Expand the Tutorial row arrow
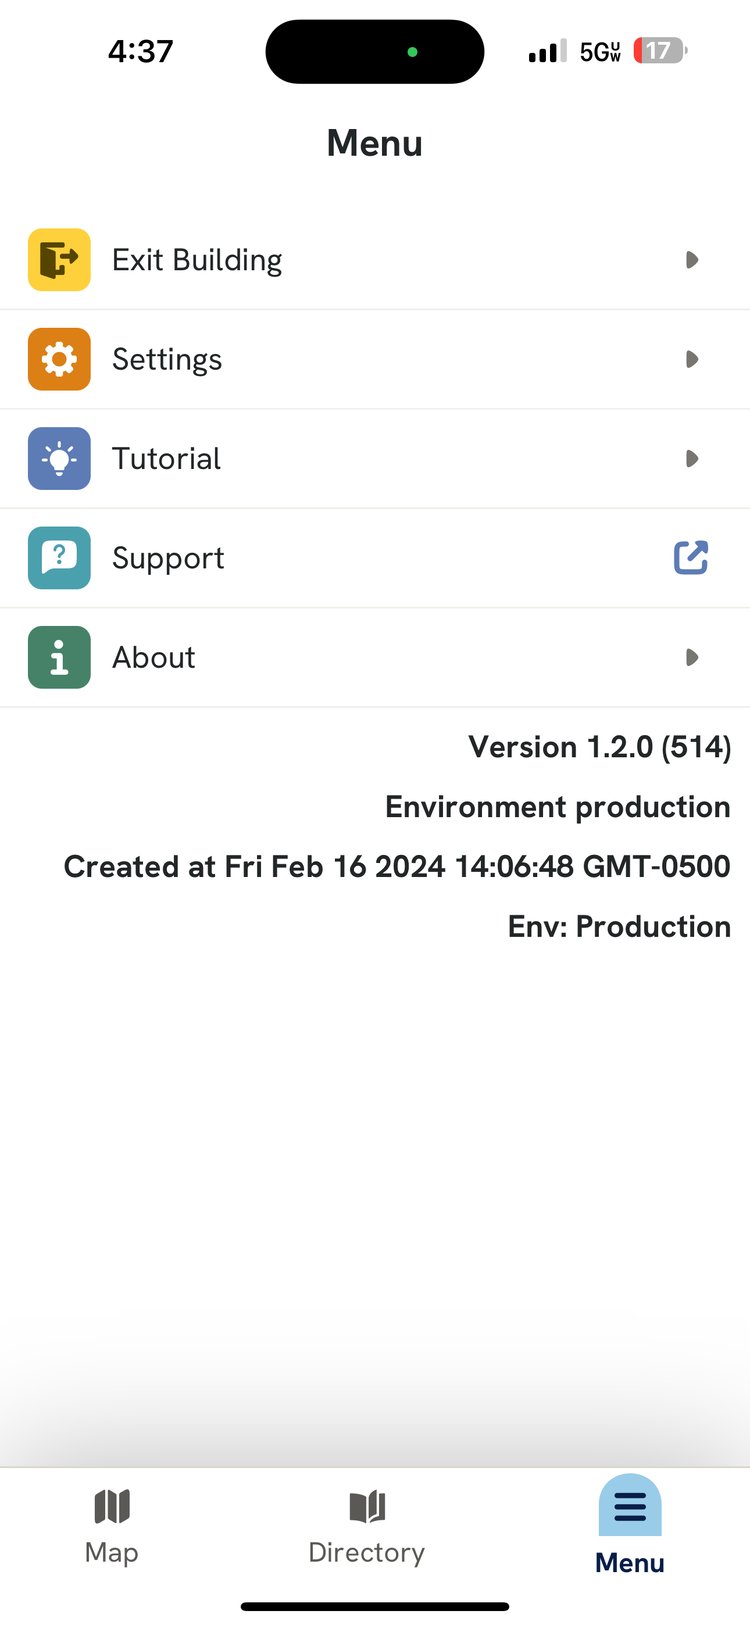The image size is (750, 1625). coord(691,458)
